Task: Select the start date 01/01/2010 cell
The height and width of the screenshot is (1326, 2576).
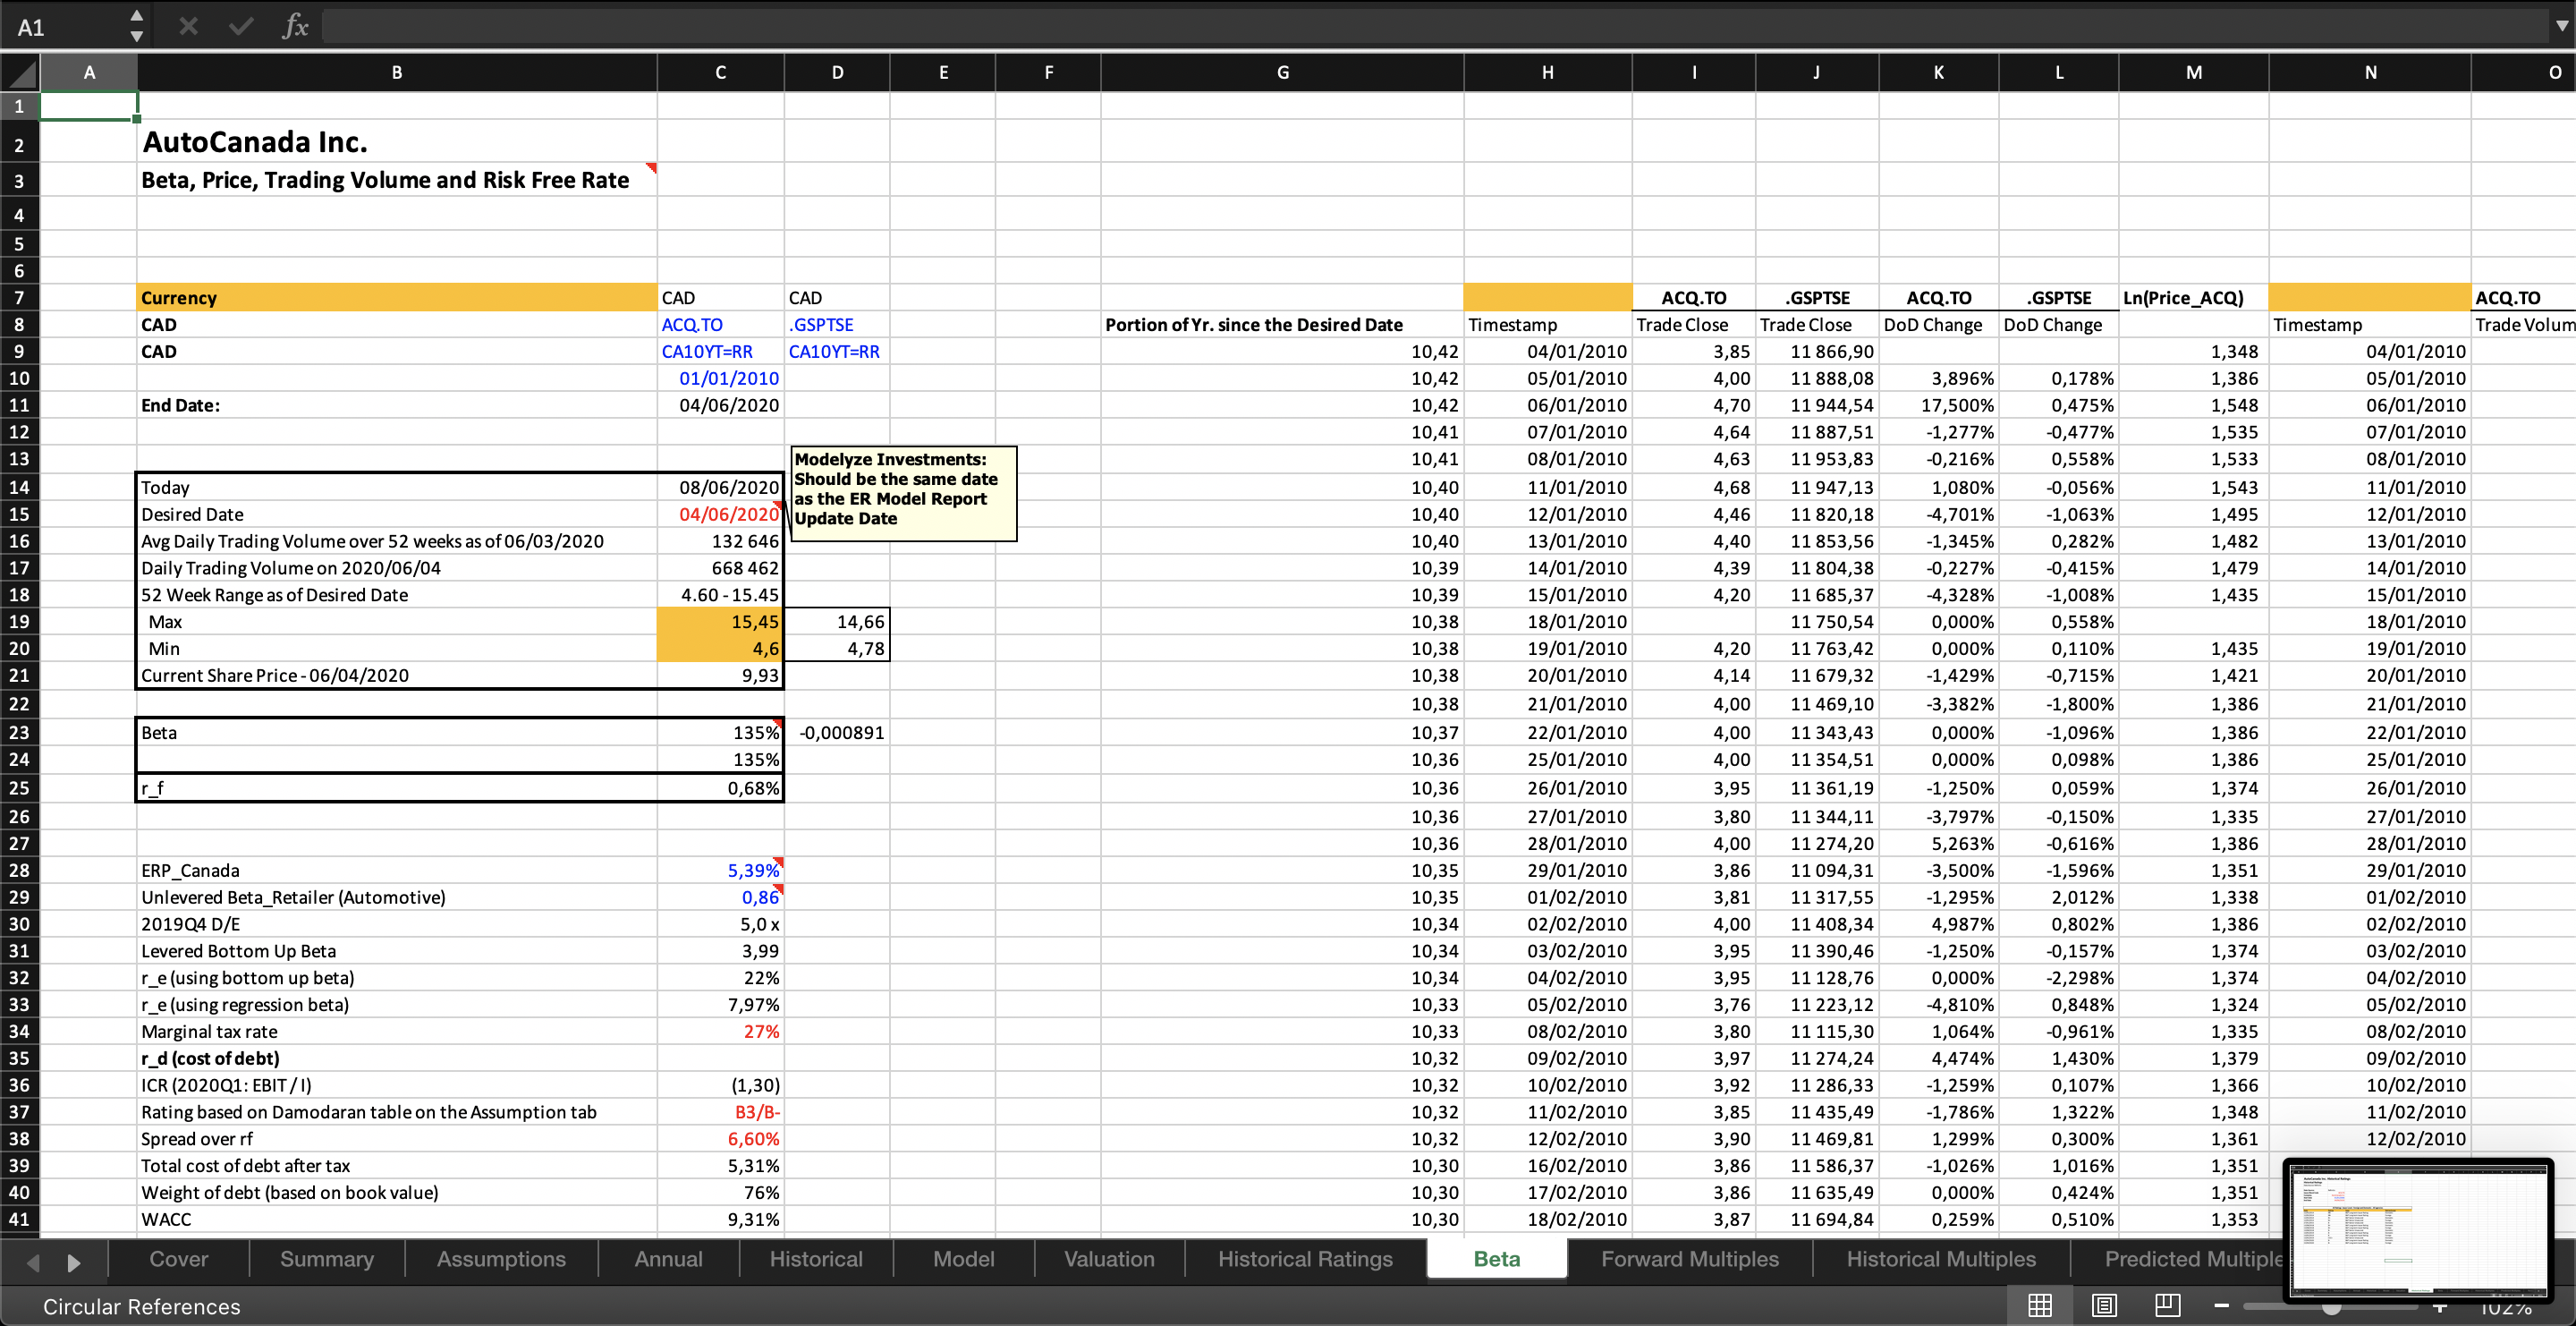Action: [721, 378]
